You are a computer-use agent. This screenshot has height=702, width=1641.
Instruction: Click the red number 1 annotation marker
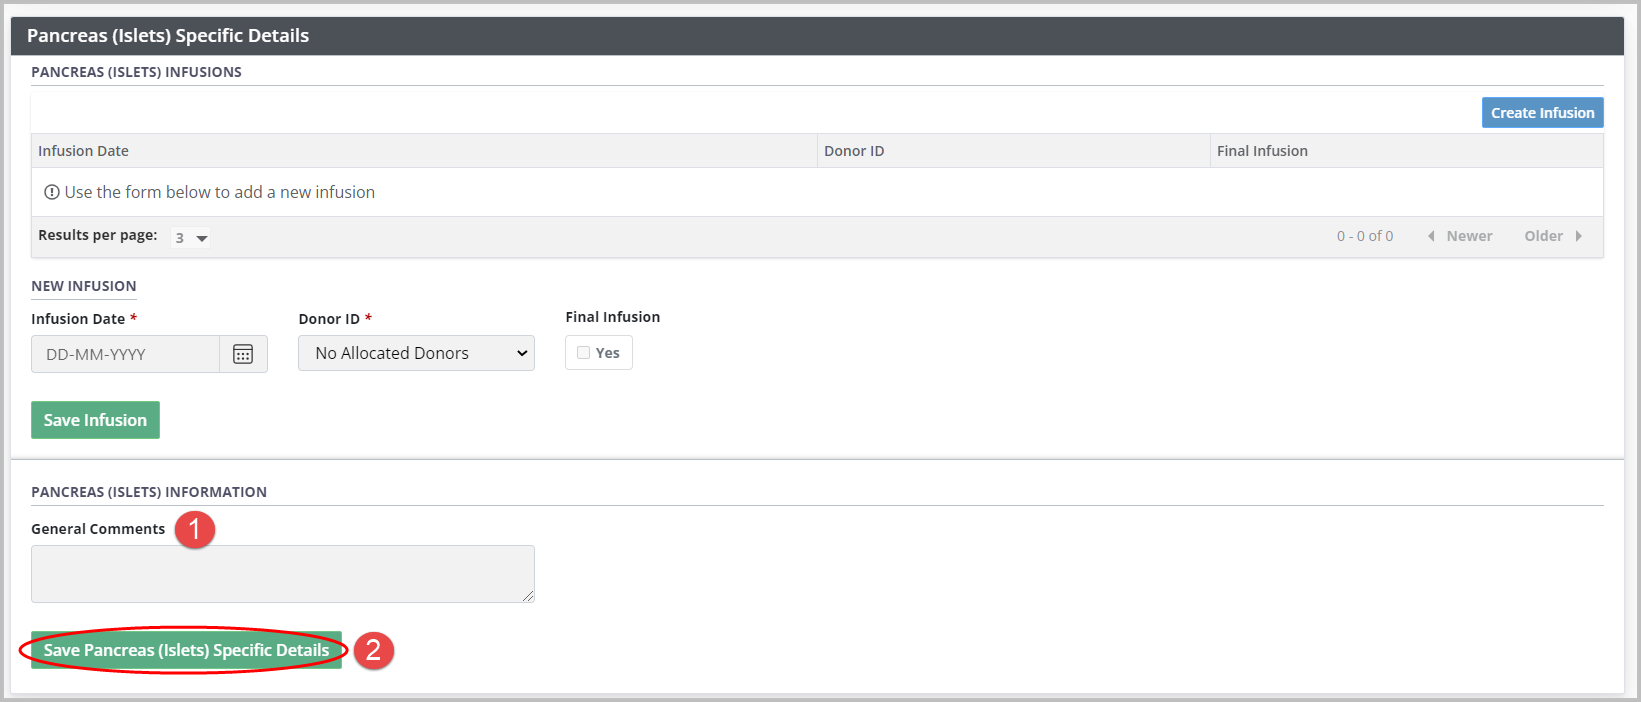tap(194, 529)
